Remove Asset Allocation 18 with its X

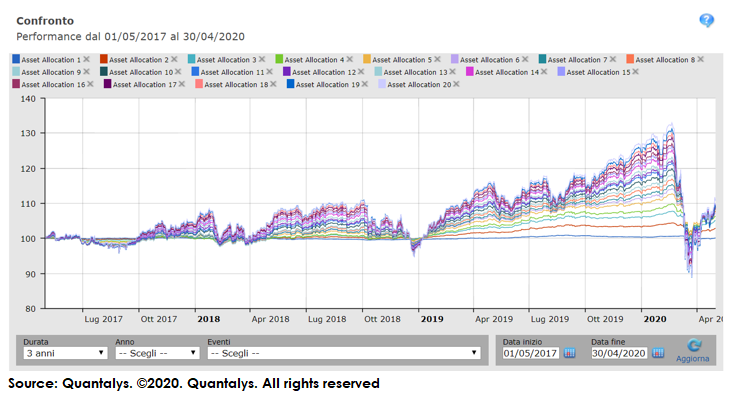coord(273,84)
